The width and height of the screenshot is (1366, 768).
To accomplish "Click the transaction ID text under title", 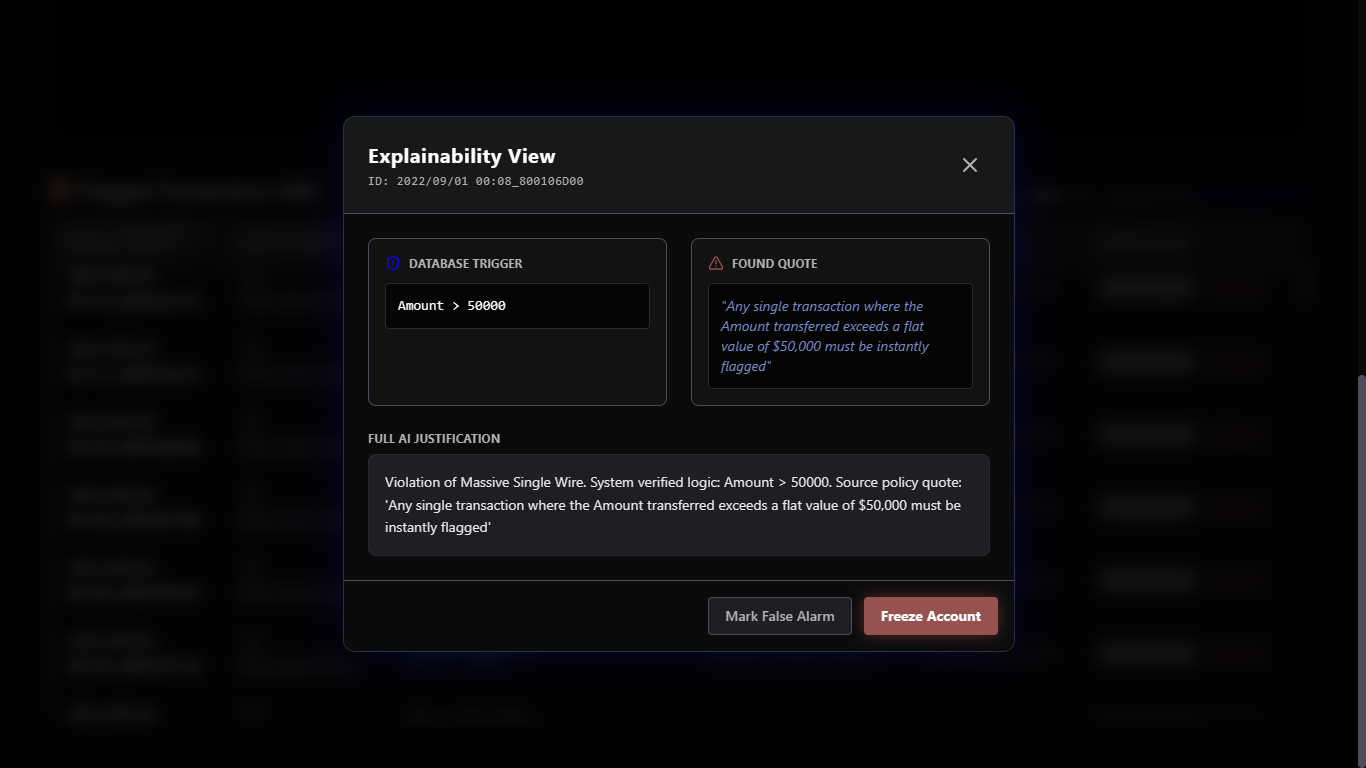I will coord(475,182).
